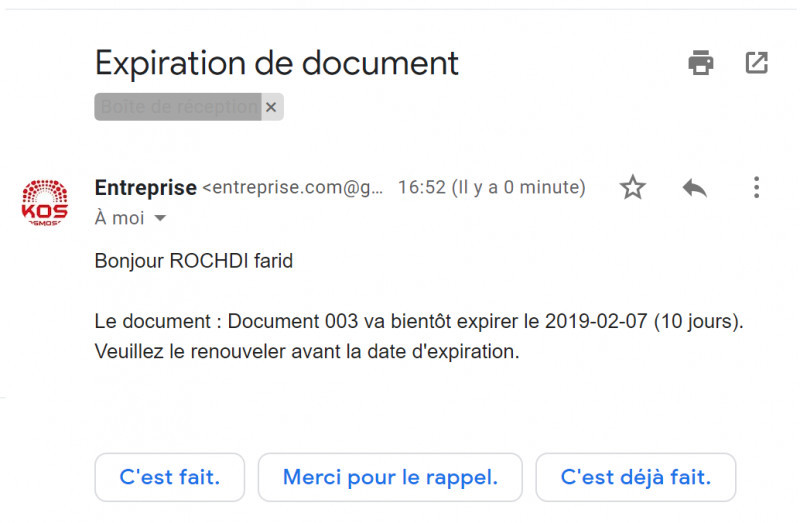Click the greeting "Bonjour ROCHDI farid"
Screen dimensions: 800x523
[193, 261]
